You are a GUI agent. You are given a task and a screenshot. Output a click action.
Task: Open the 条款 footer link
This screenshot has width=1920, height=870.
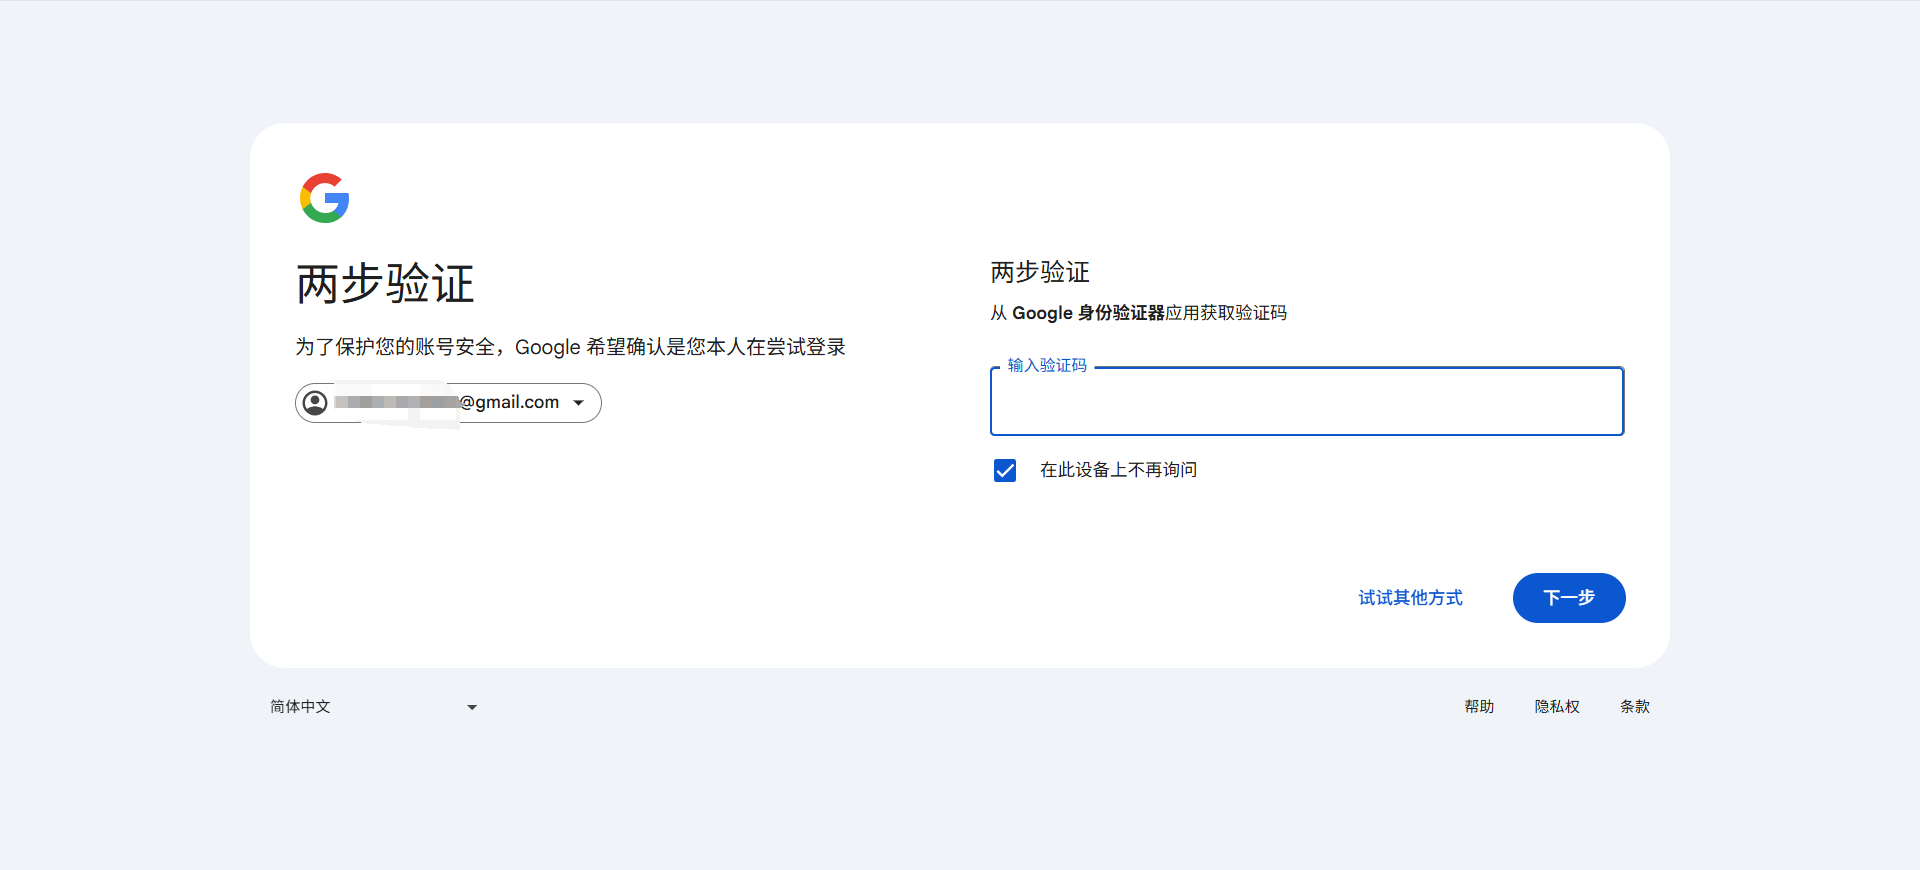click(1635, 707)
